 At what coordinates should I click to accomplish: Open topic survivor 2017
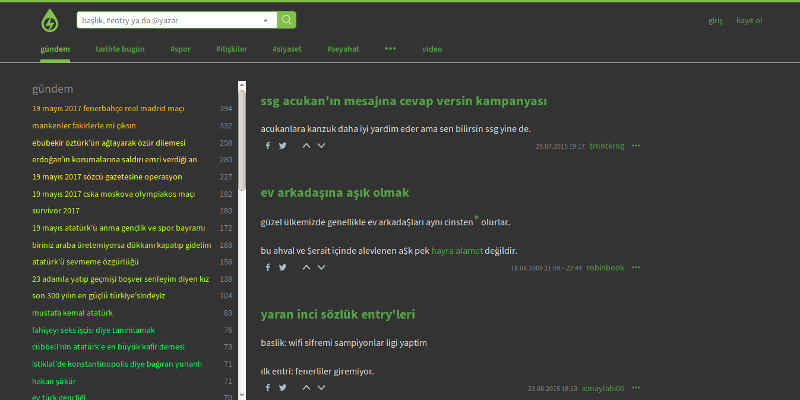coord(56,211)
